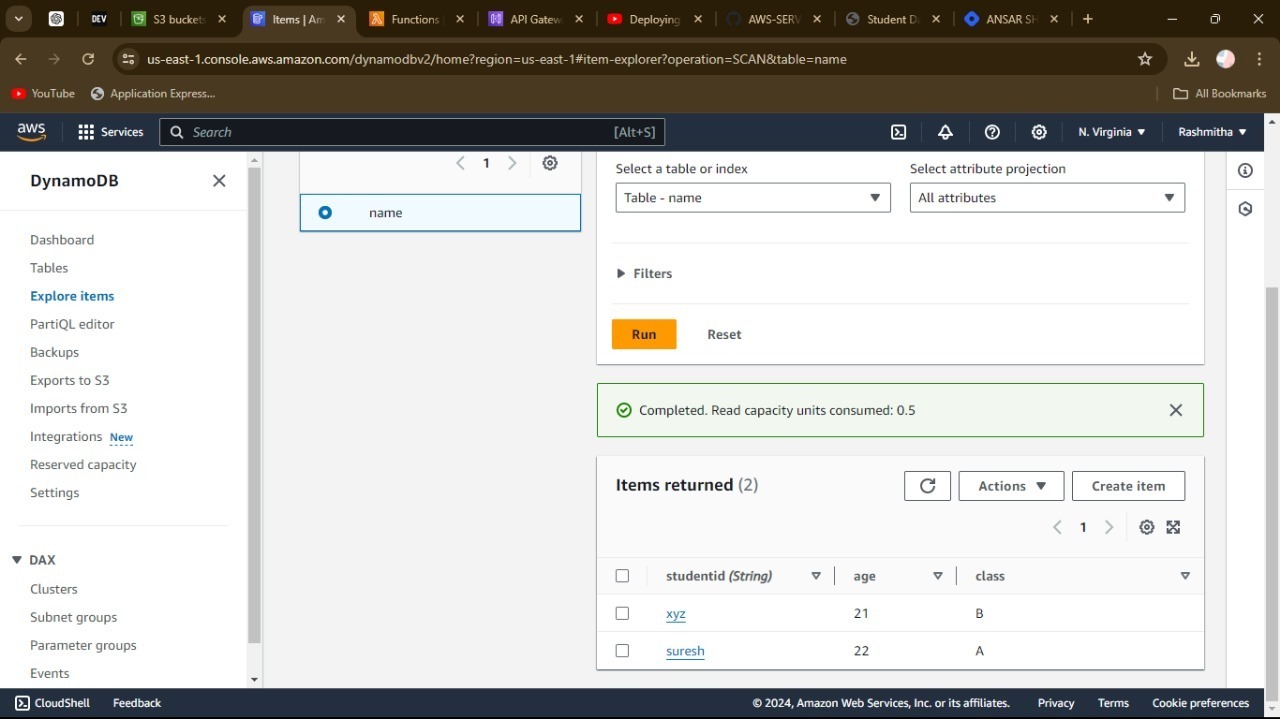Open CloudShell from the AWS top bar icon

pyautogui.click(x=898, y=132)
